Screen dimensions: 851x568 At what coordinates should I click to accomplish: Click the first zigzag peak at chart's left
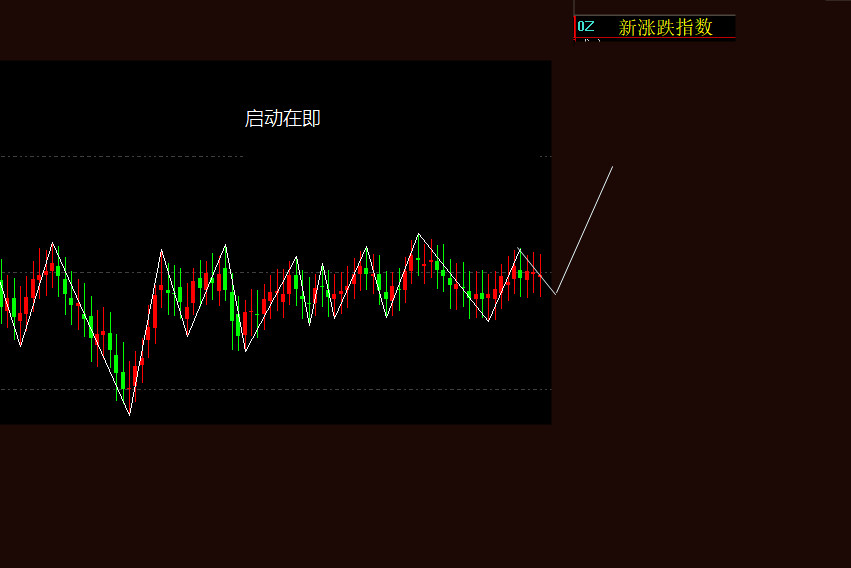[53, 242]
